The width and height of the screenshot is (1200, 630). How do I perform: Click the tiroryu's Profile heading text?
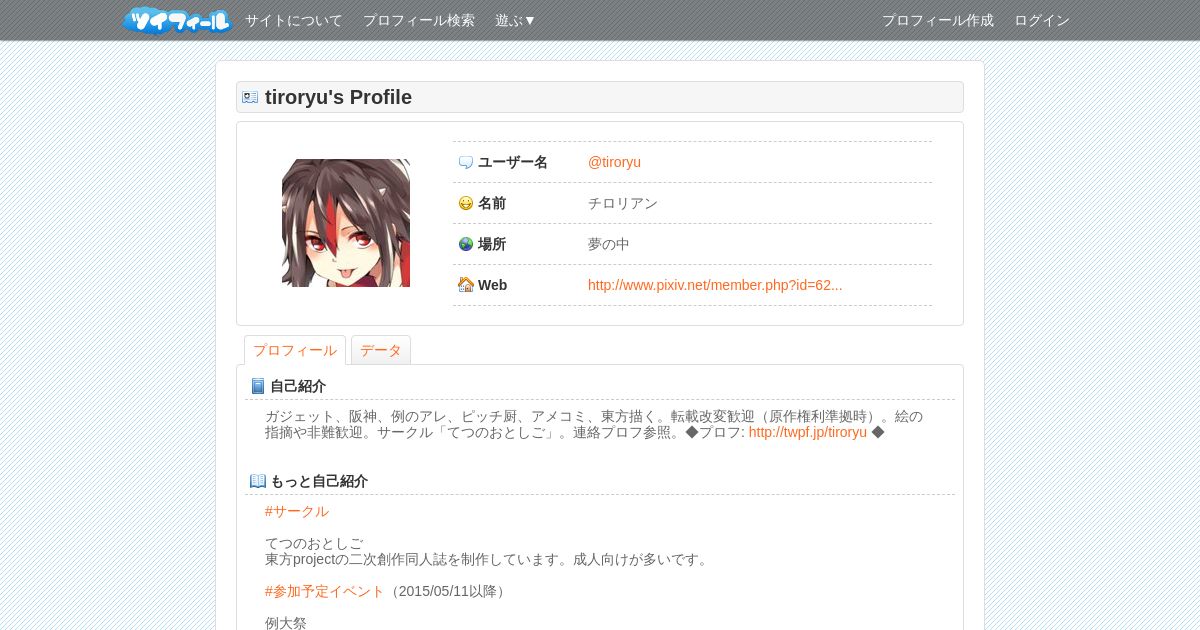338,97
